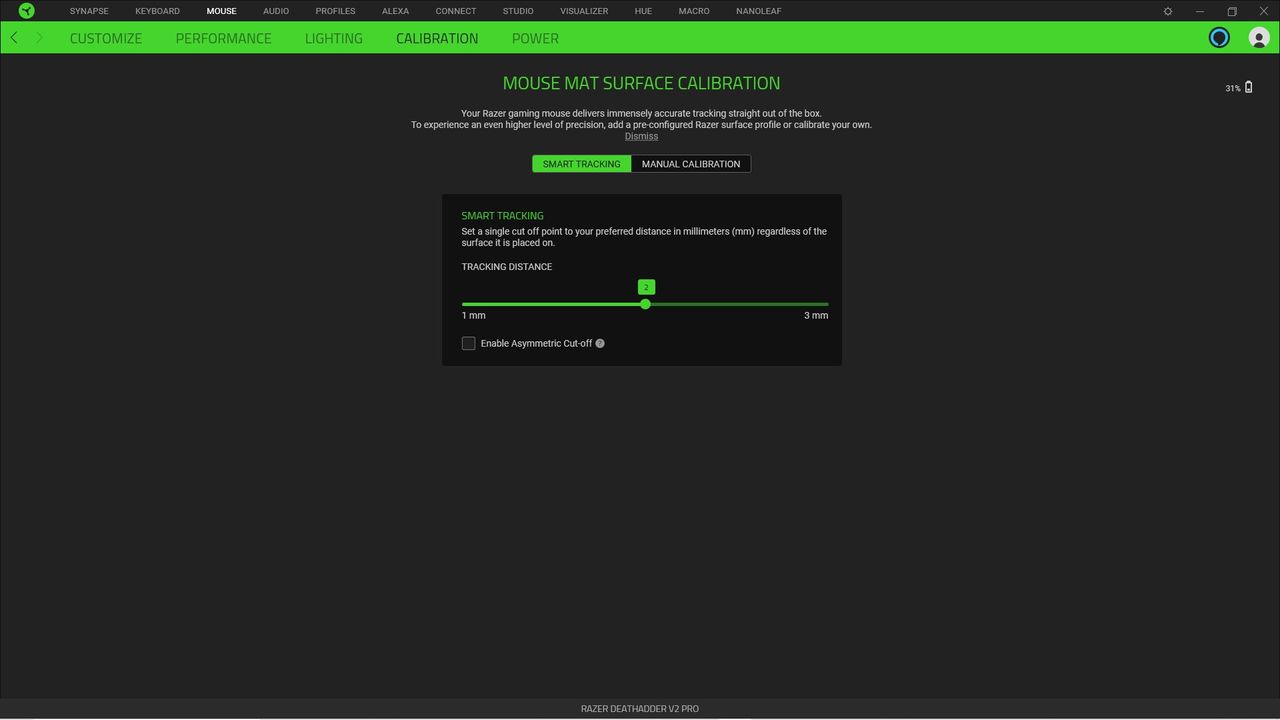Open the STUDIO top menu
This screenshot has width=1280, height=720.
tap(518, 11)
